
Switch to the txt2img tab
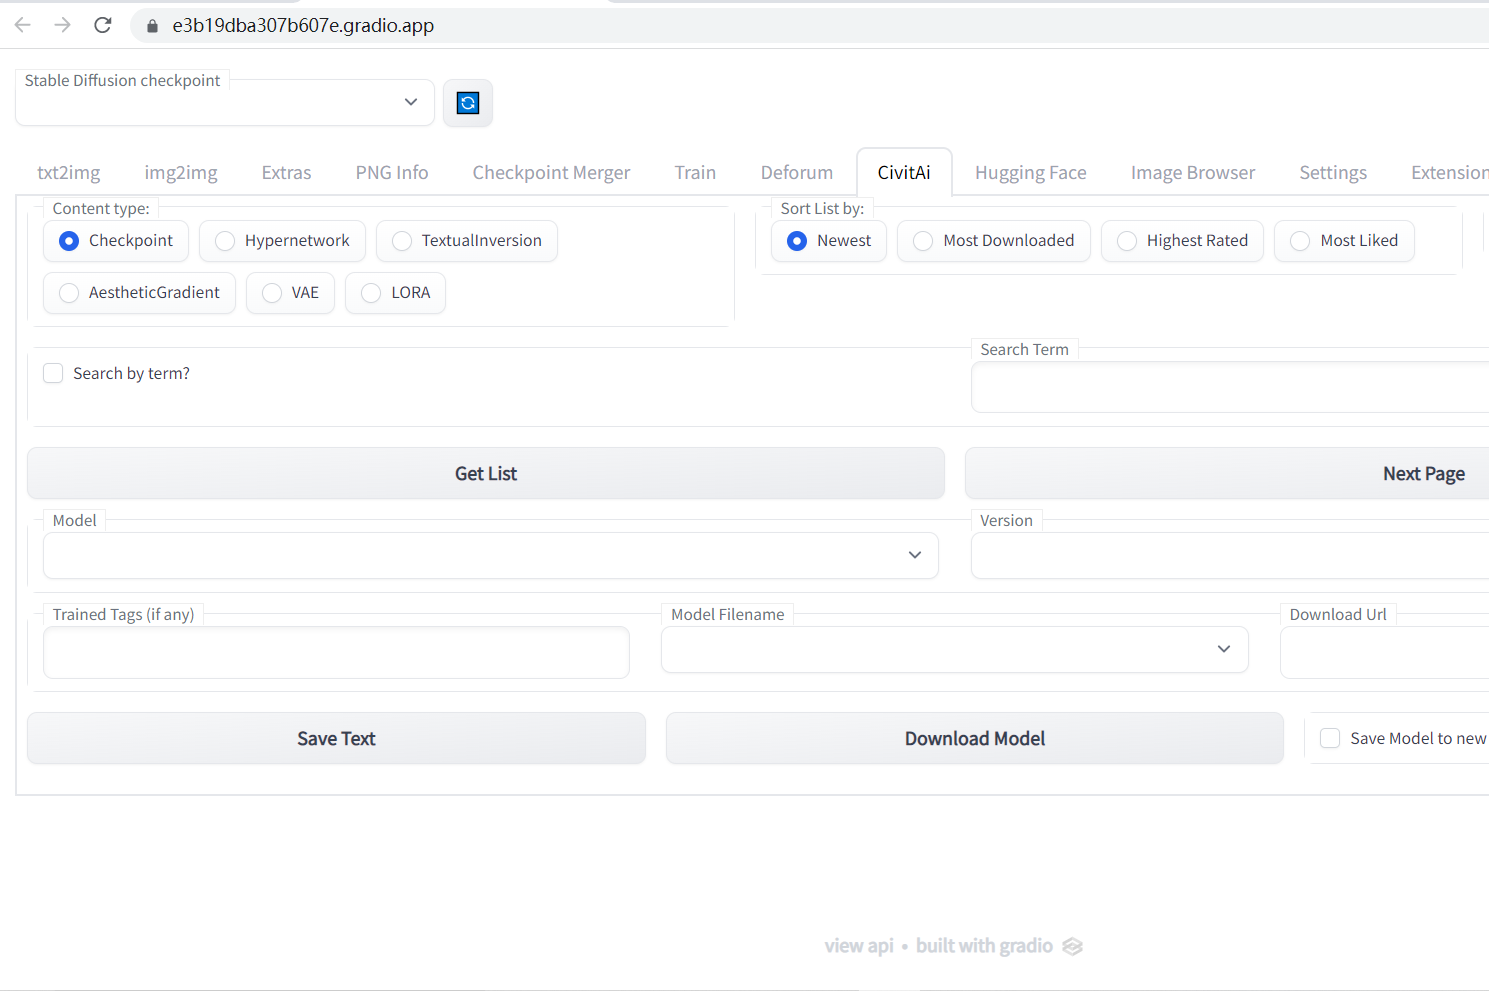click(69, 172)
